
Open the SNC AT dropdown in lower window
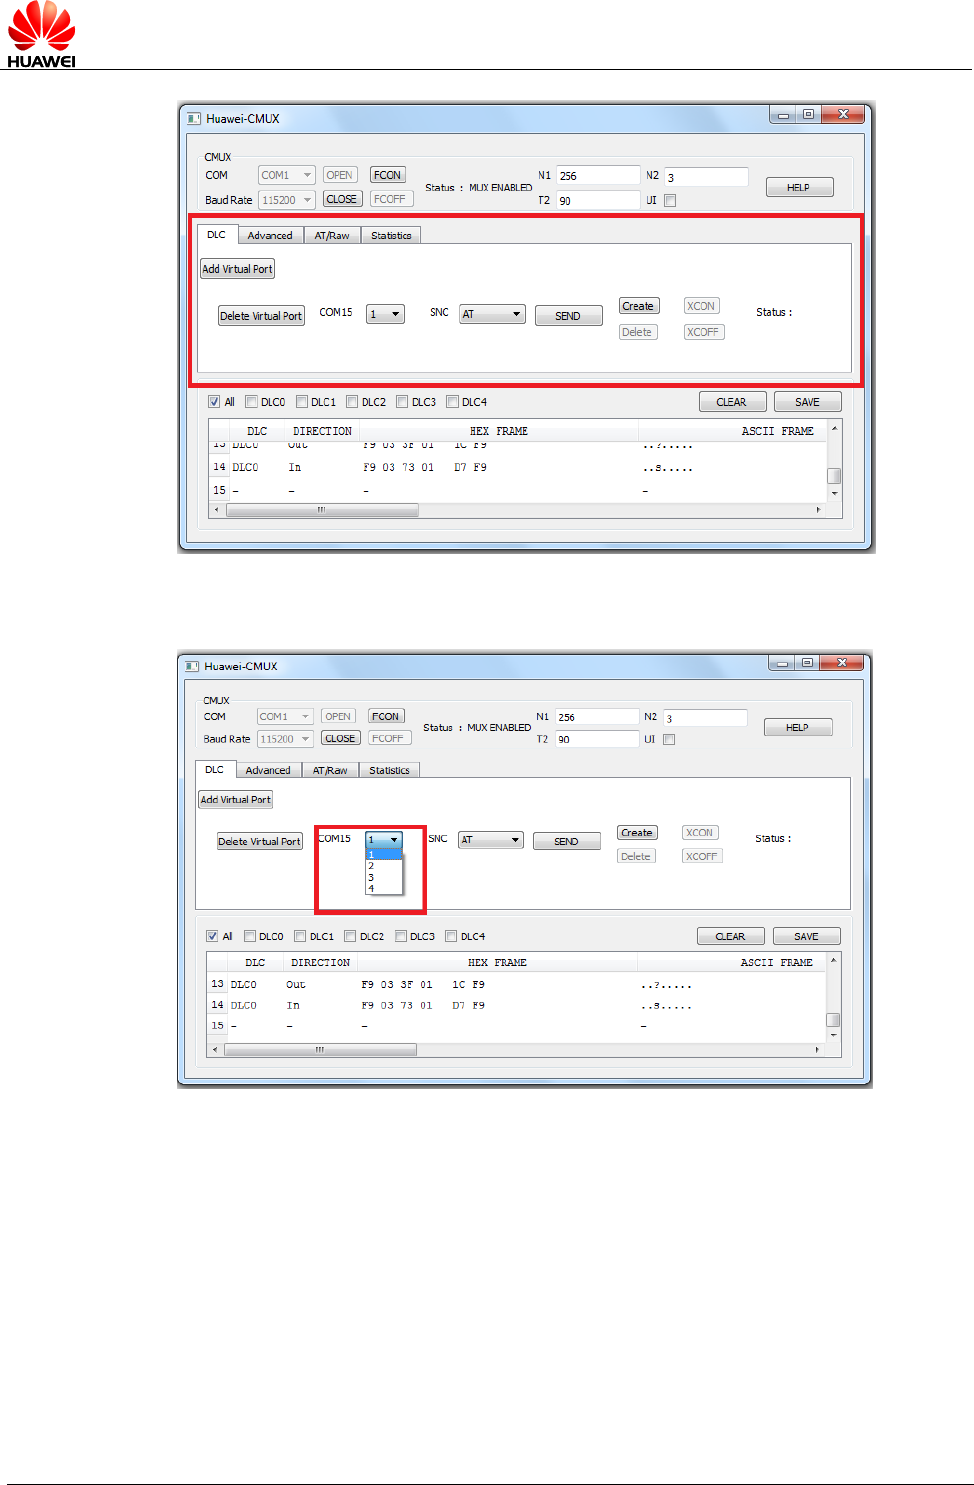(490, 840)
